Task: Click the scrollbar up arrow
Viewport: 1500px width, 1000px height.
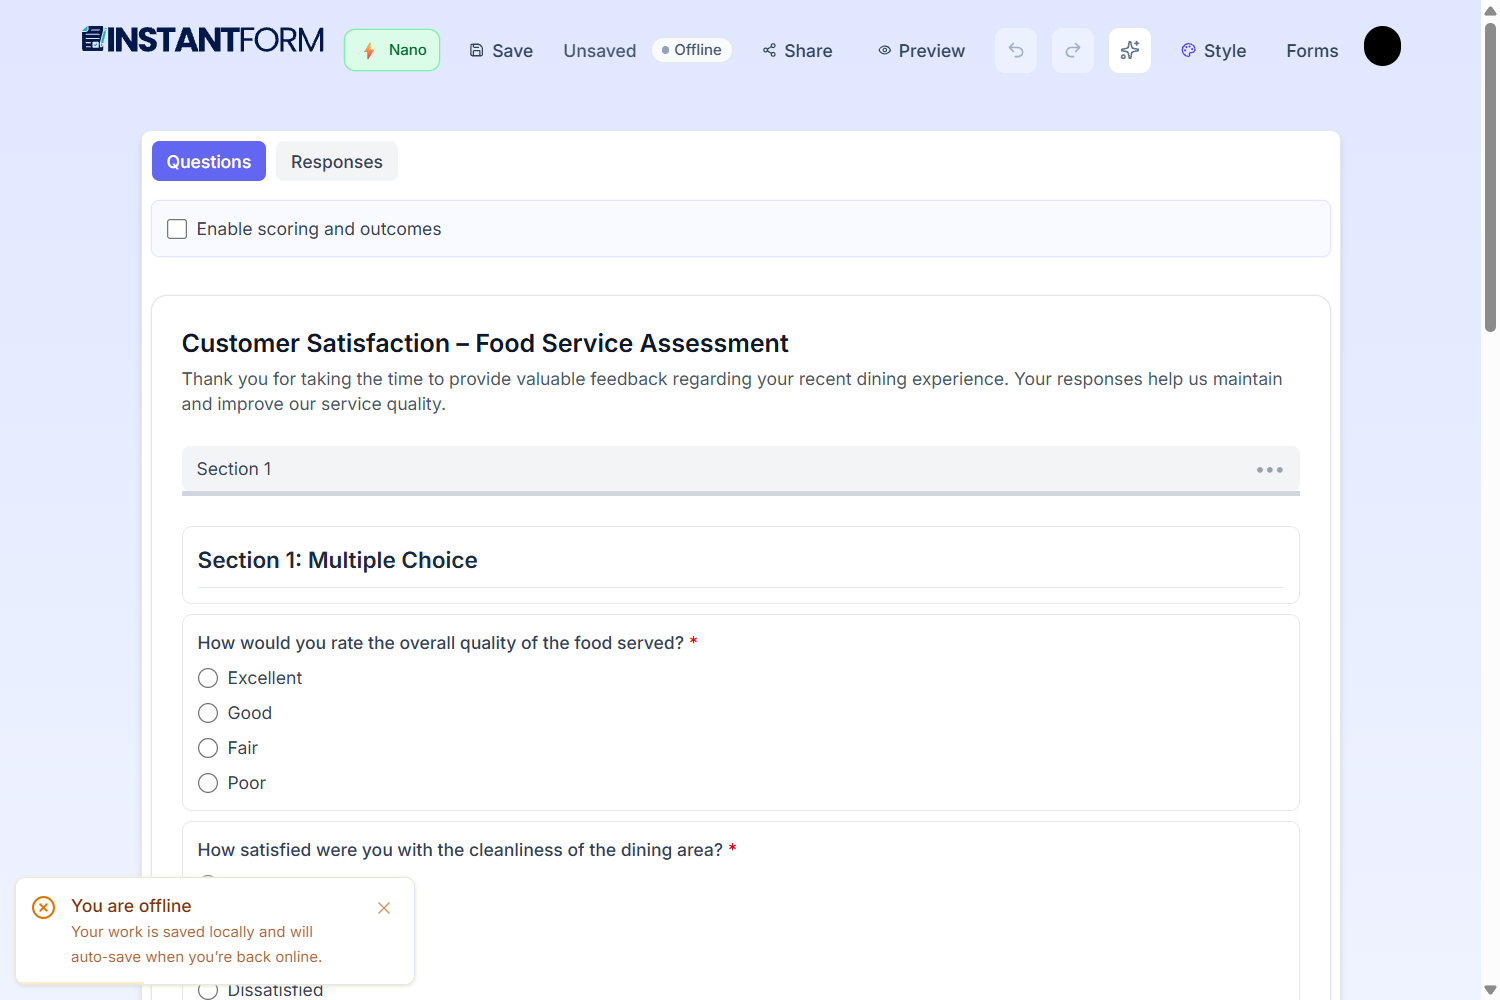Action: (x=1490, y=9)
